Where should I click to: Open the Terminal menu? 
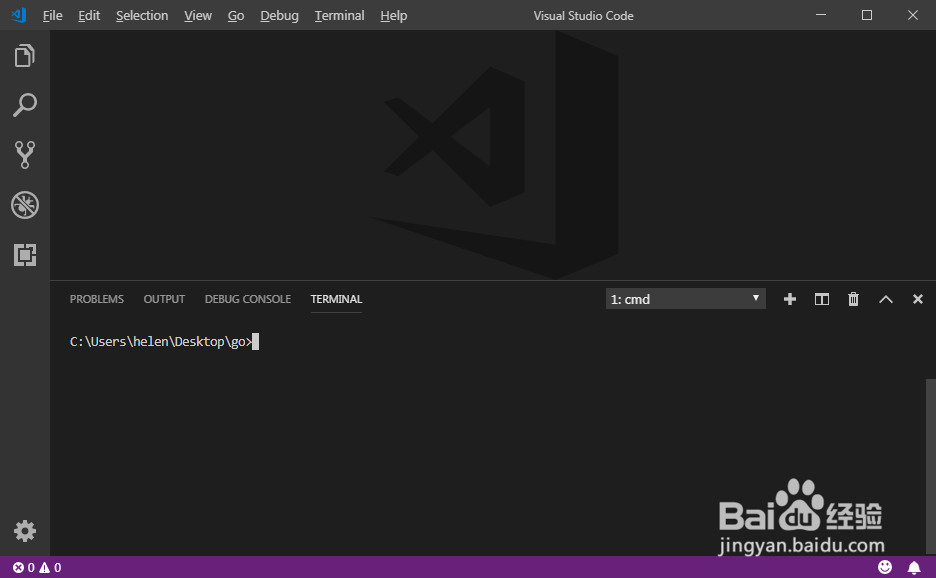340,16
